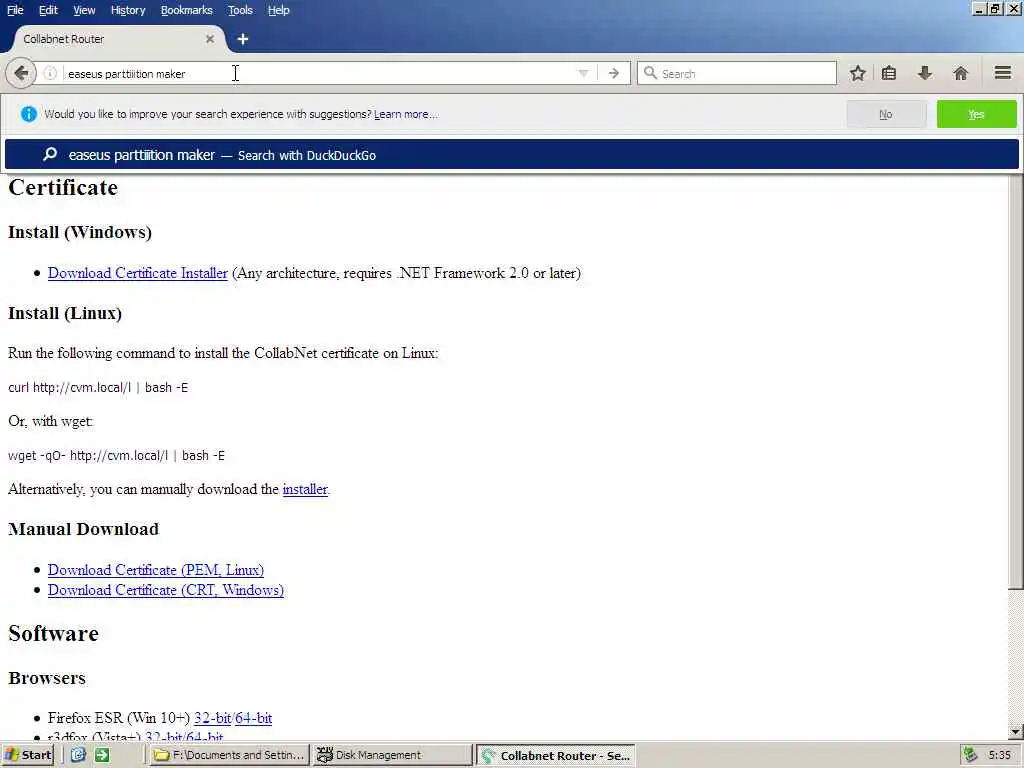Open the File menu

pyautogui.click(x=15, y=10)
